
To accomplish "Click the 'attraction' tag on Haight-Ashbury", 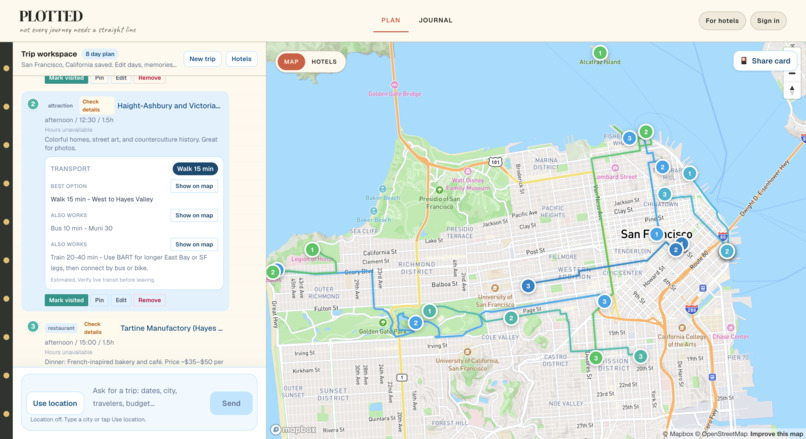I will tap(60, 105).
